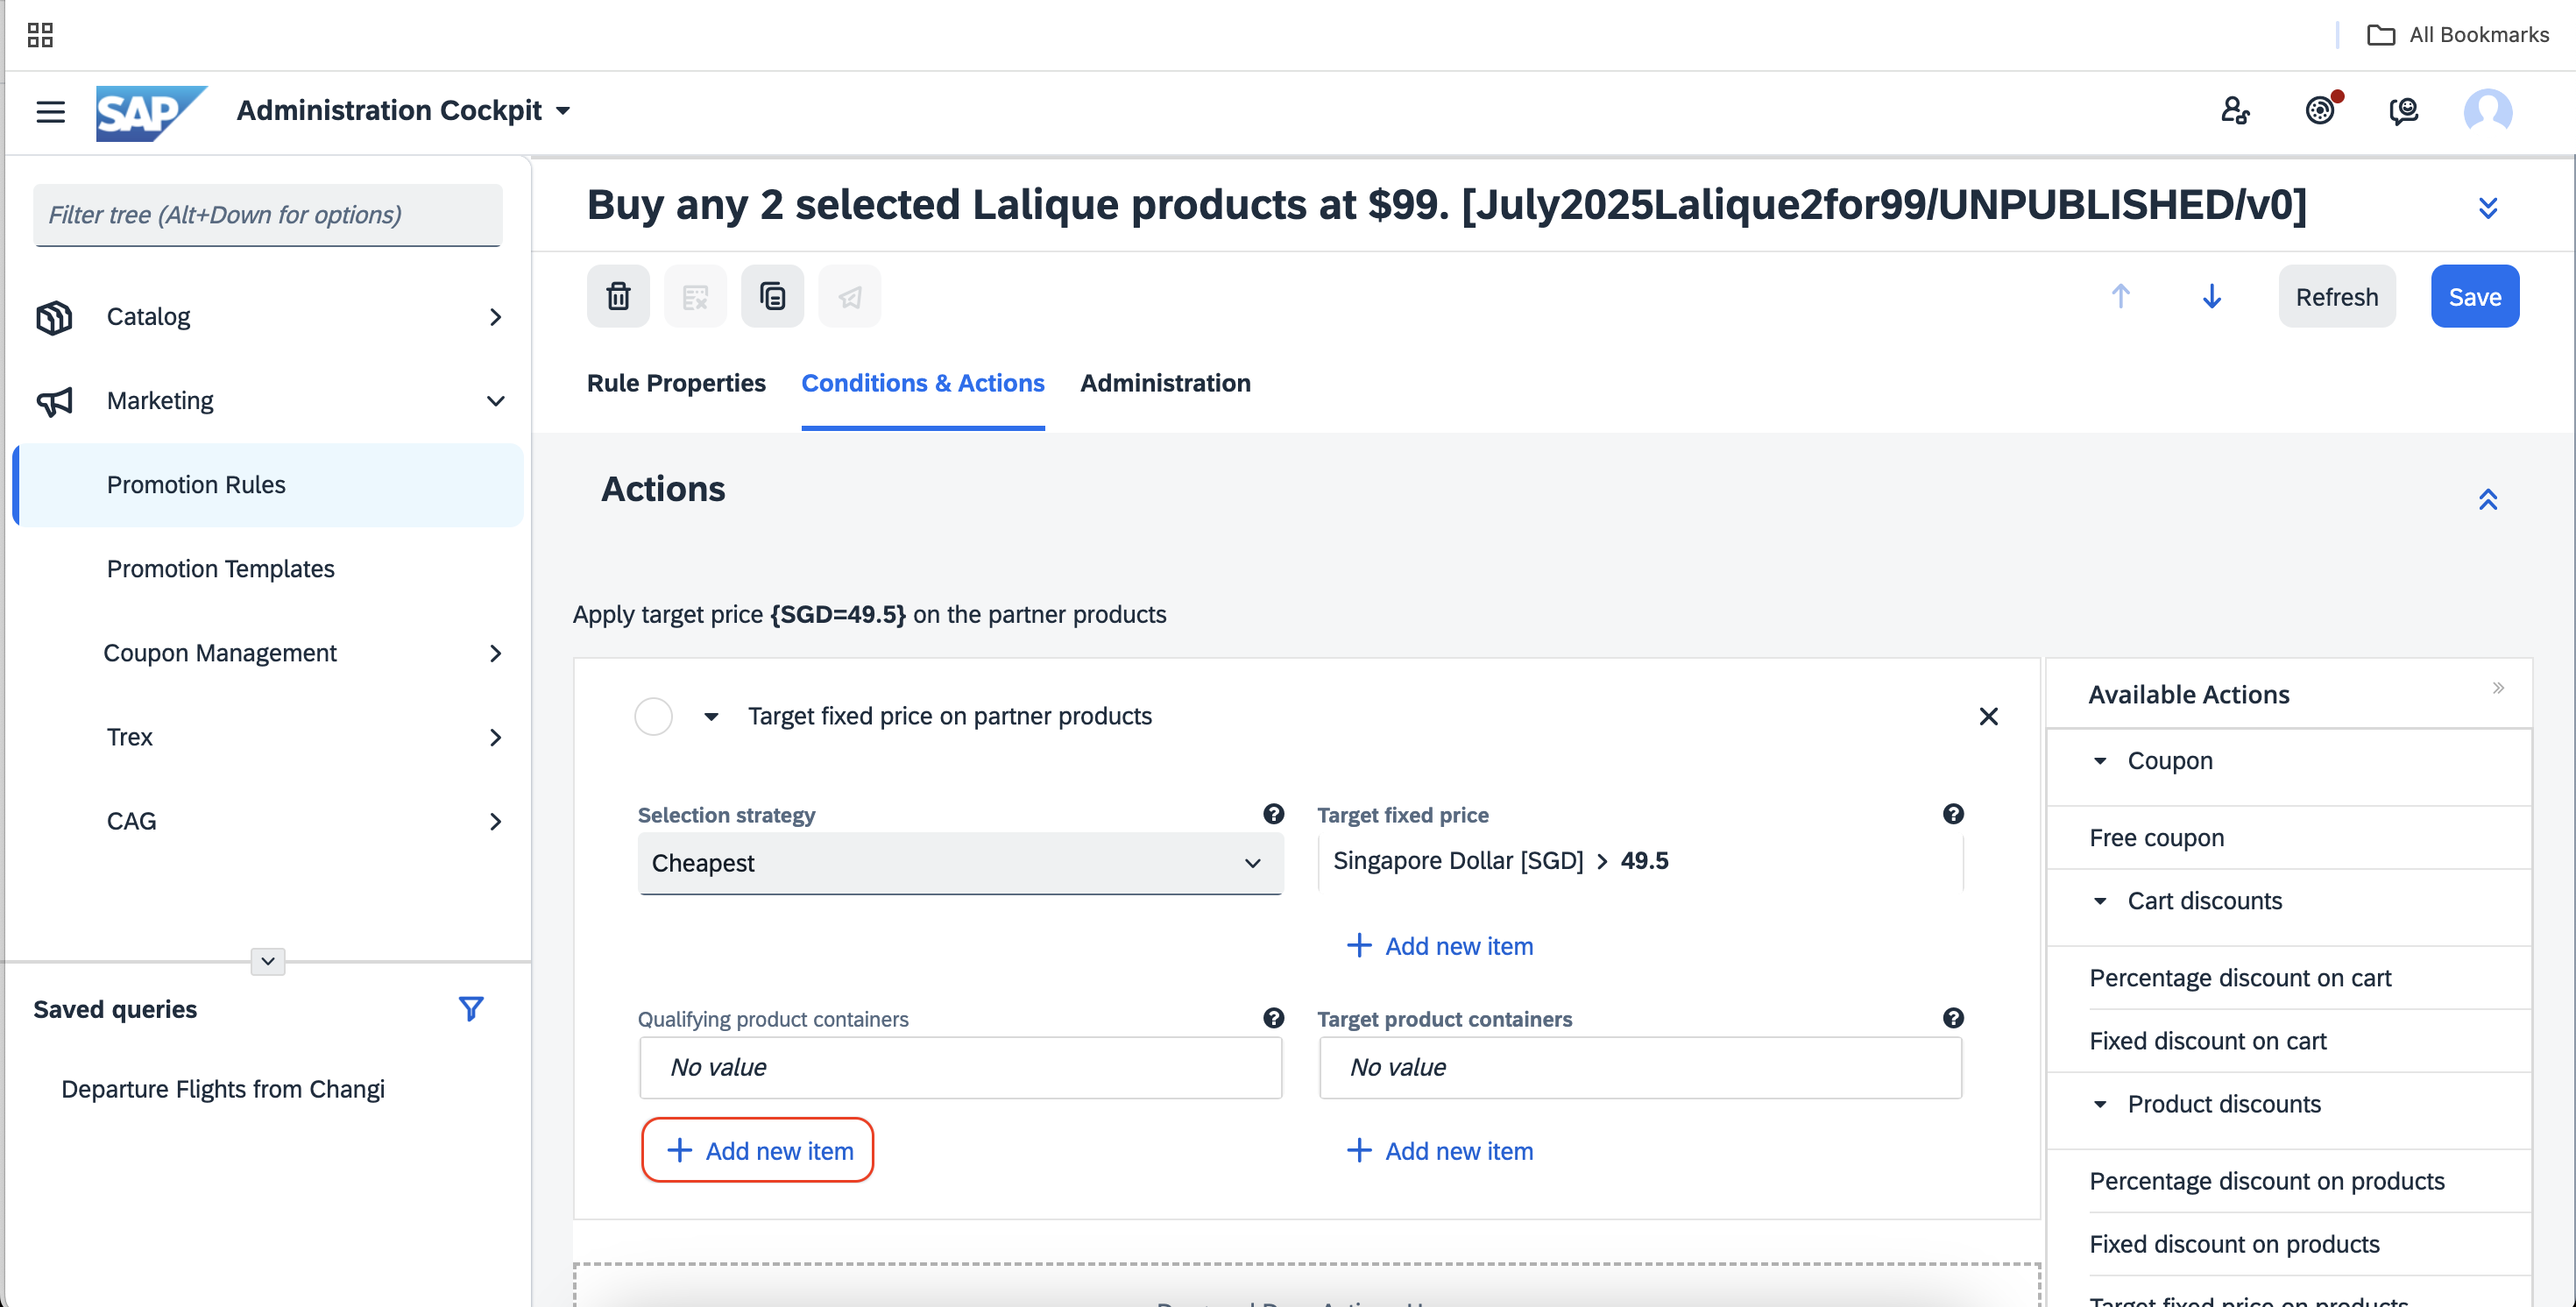
Task: Toggle the saved queries panel collapse arrow
Action: (267, 961)
